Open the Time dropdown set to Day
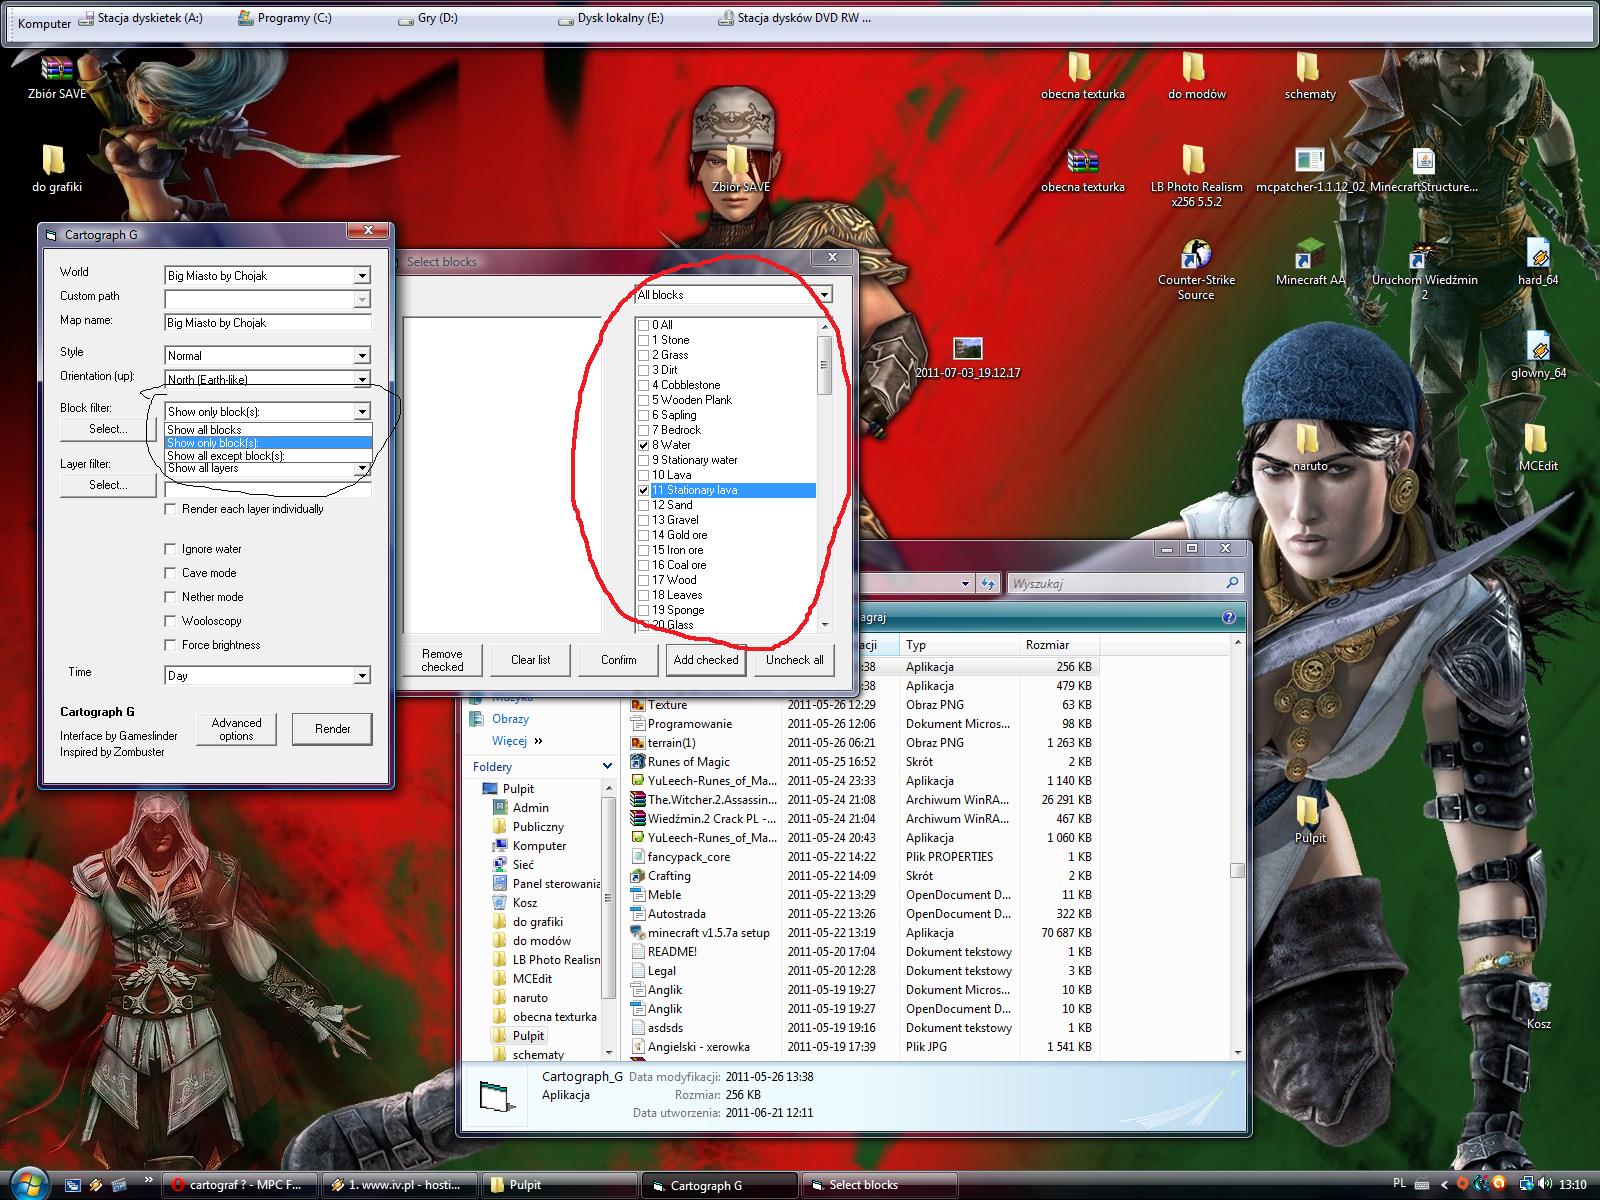 pos(362,676)
